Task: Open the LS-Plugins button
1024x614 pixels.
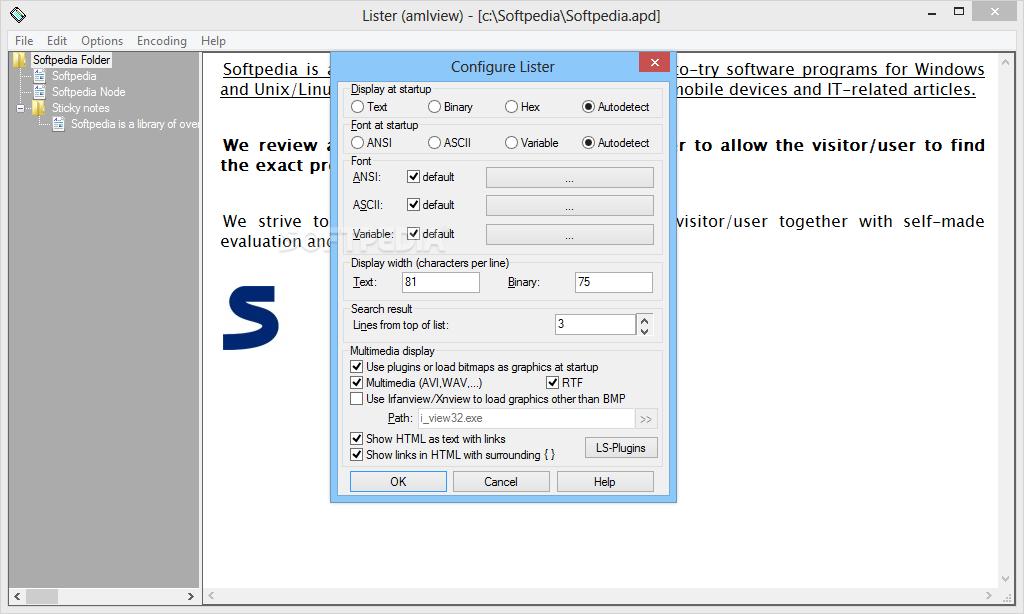Action: point(621,448)
